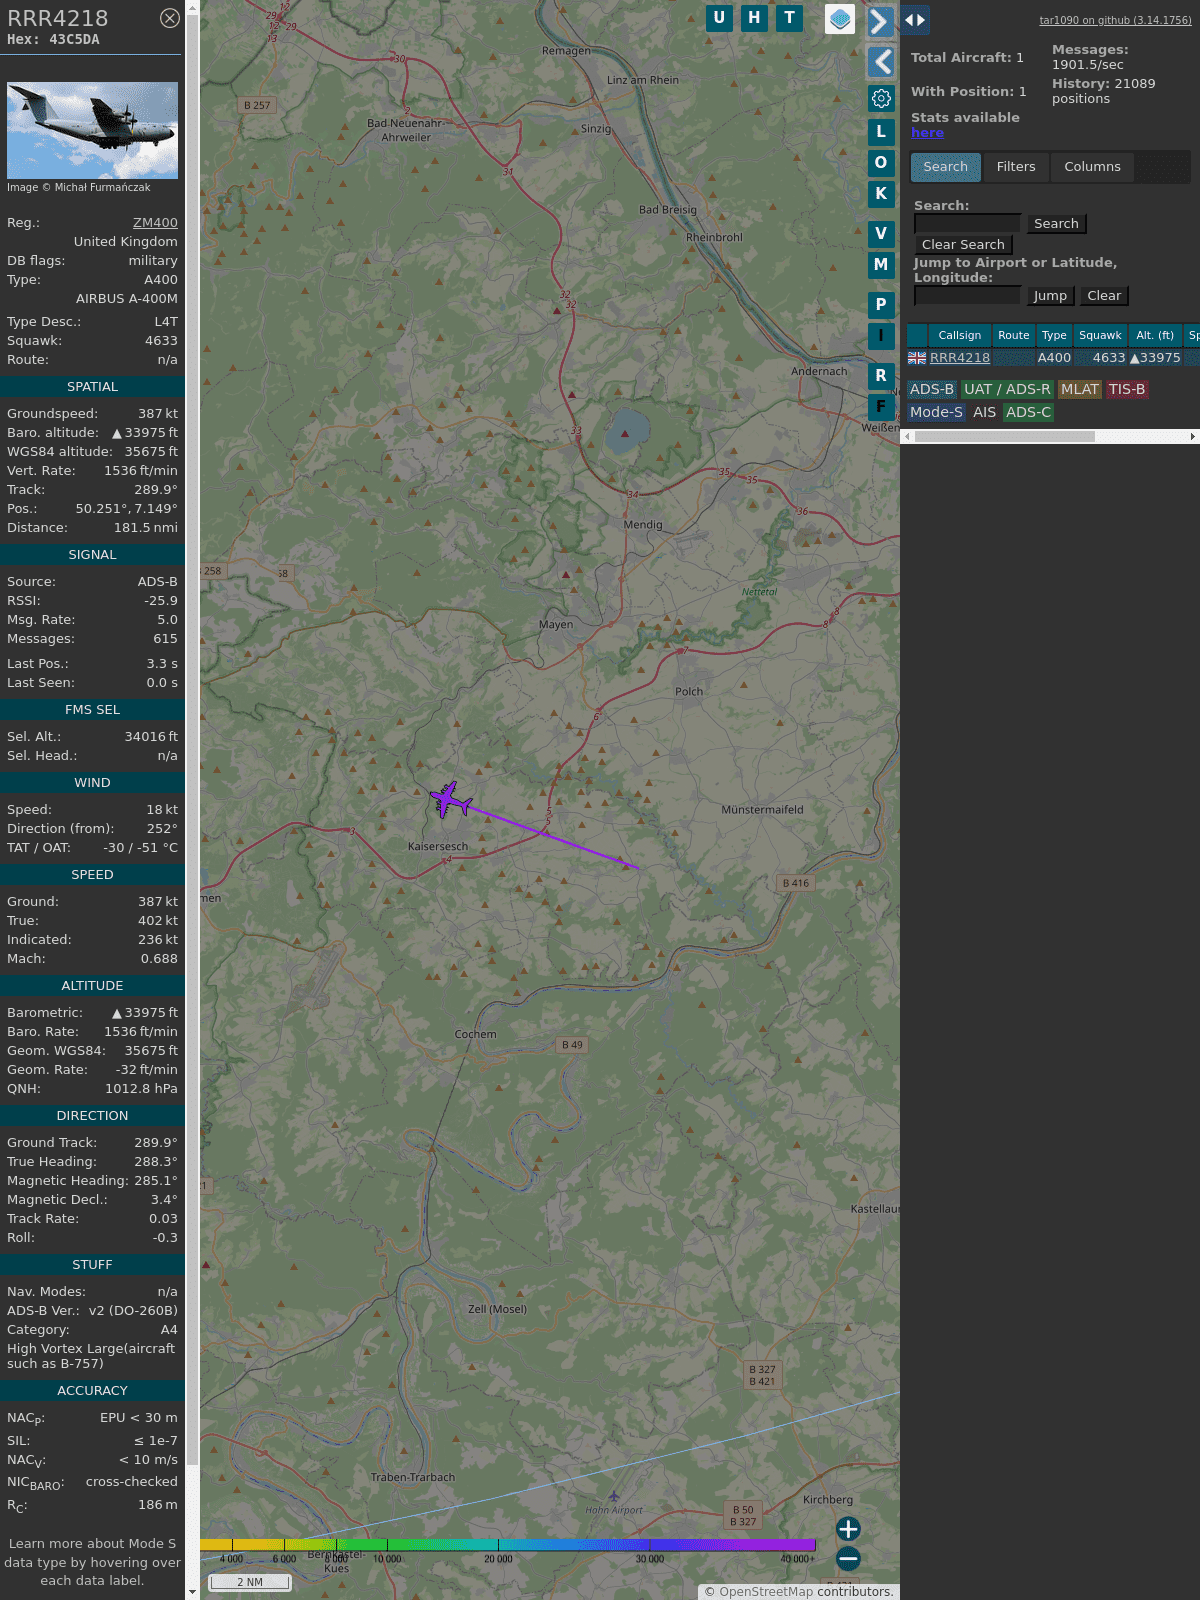The image size is (1200, 1600).
Task: Click the table scrollbar right arrow
Action: (1193, 436)
